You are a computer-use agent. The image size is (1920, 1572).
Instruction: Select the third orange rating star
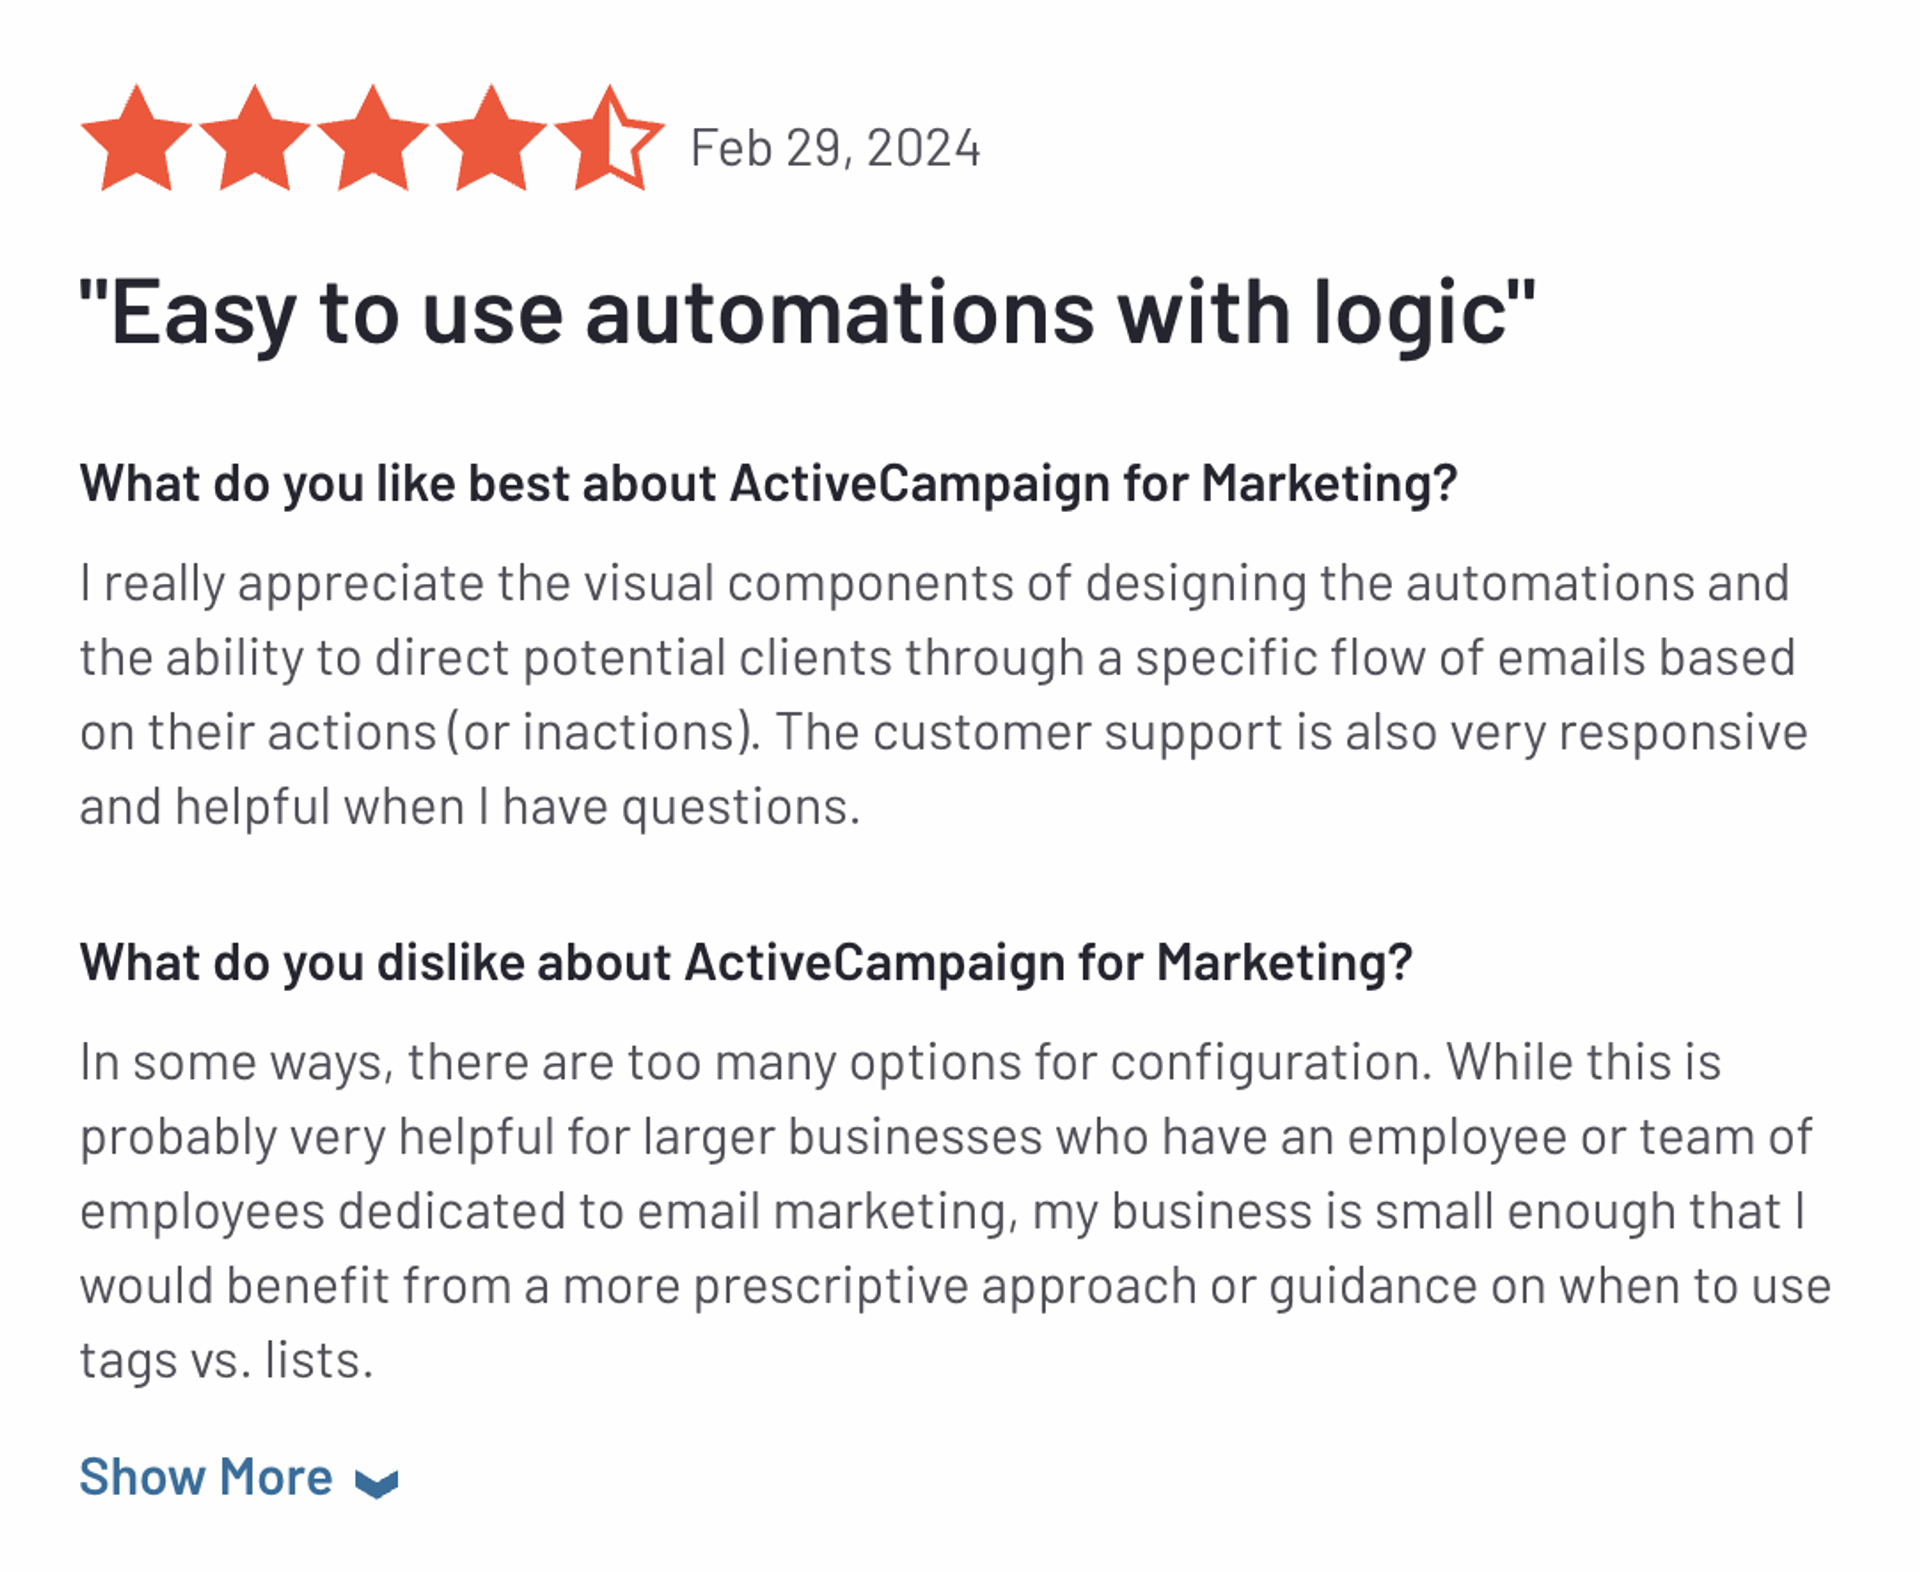pos(372,140)
